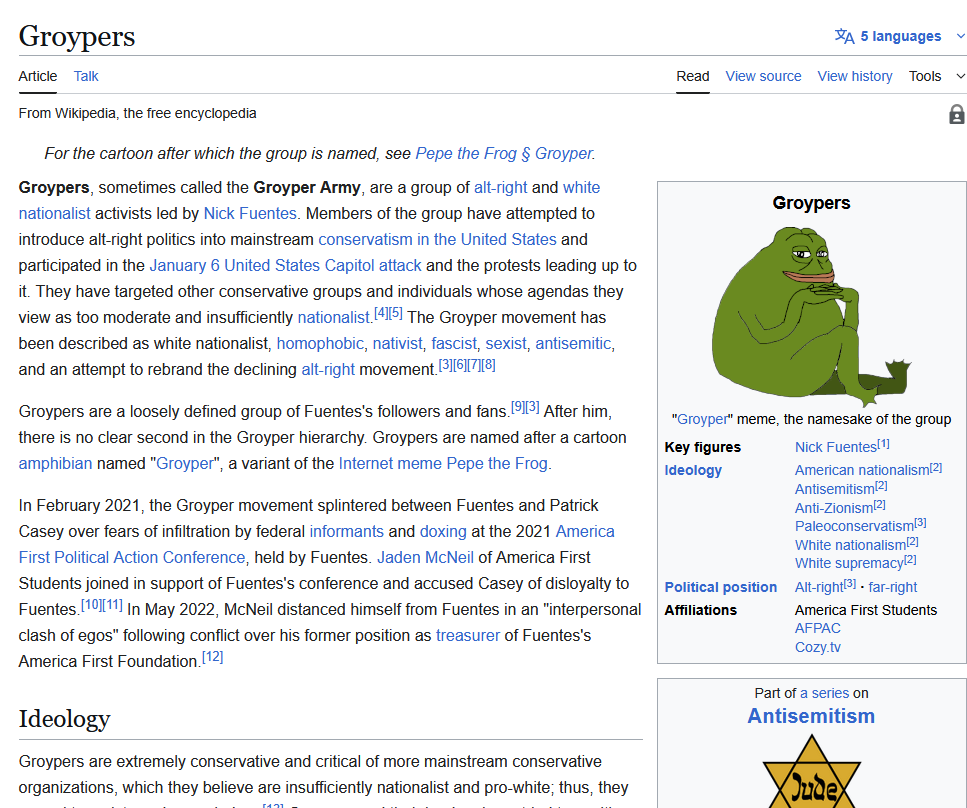The image size is (967, 808).
Task: Open Anti-Zionism infobox link
Action: coord(834,508)
